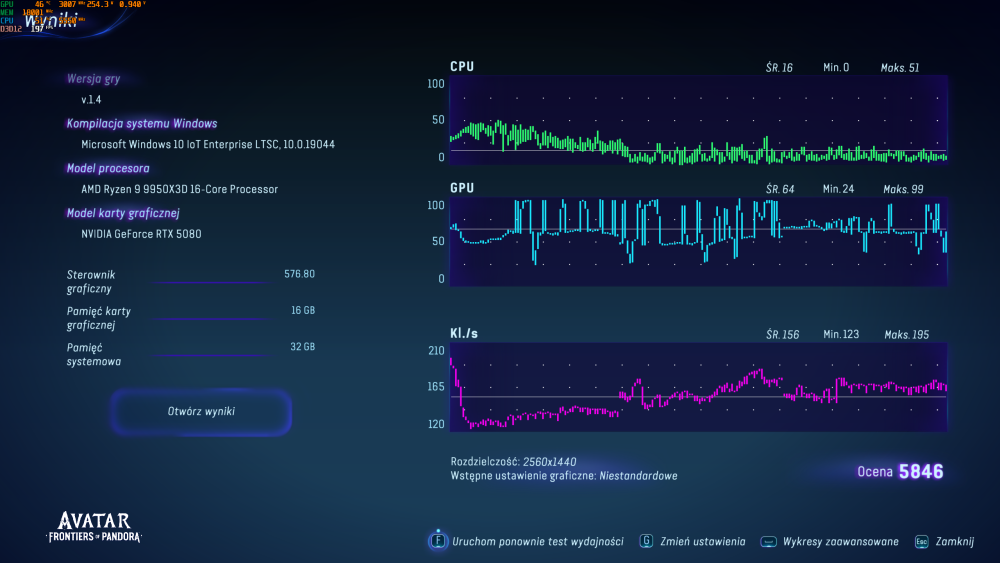Image resolution: width=1000 pixels, height=563 pixels.
Task: Click the F key icon to rerun benchmark
Action: [437, 541]
